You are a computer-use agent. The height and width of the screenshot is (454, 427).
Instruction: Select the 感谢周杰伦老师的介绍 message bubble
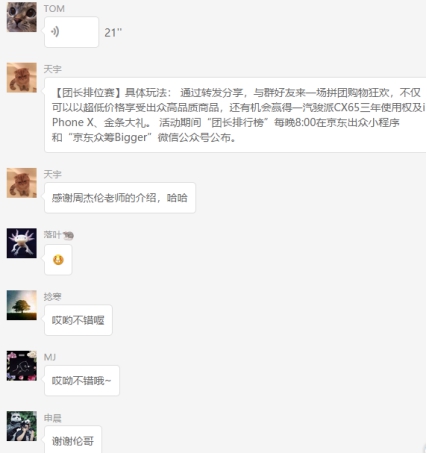[x=120, y=198]
